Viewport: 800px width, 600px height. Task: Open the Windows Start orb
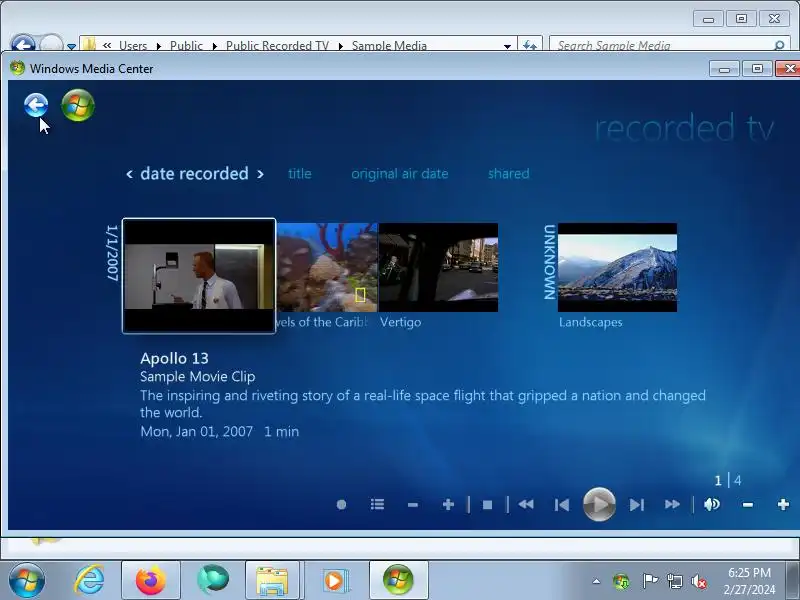coord(26,580)
